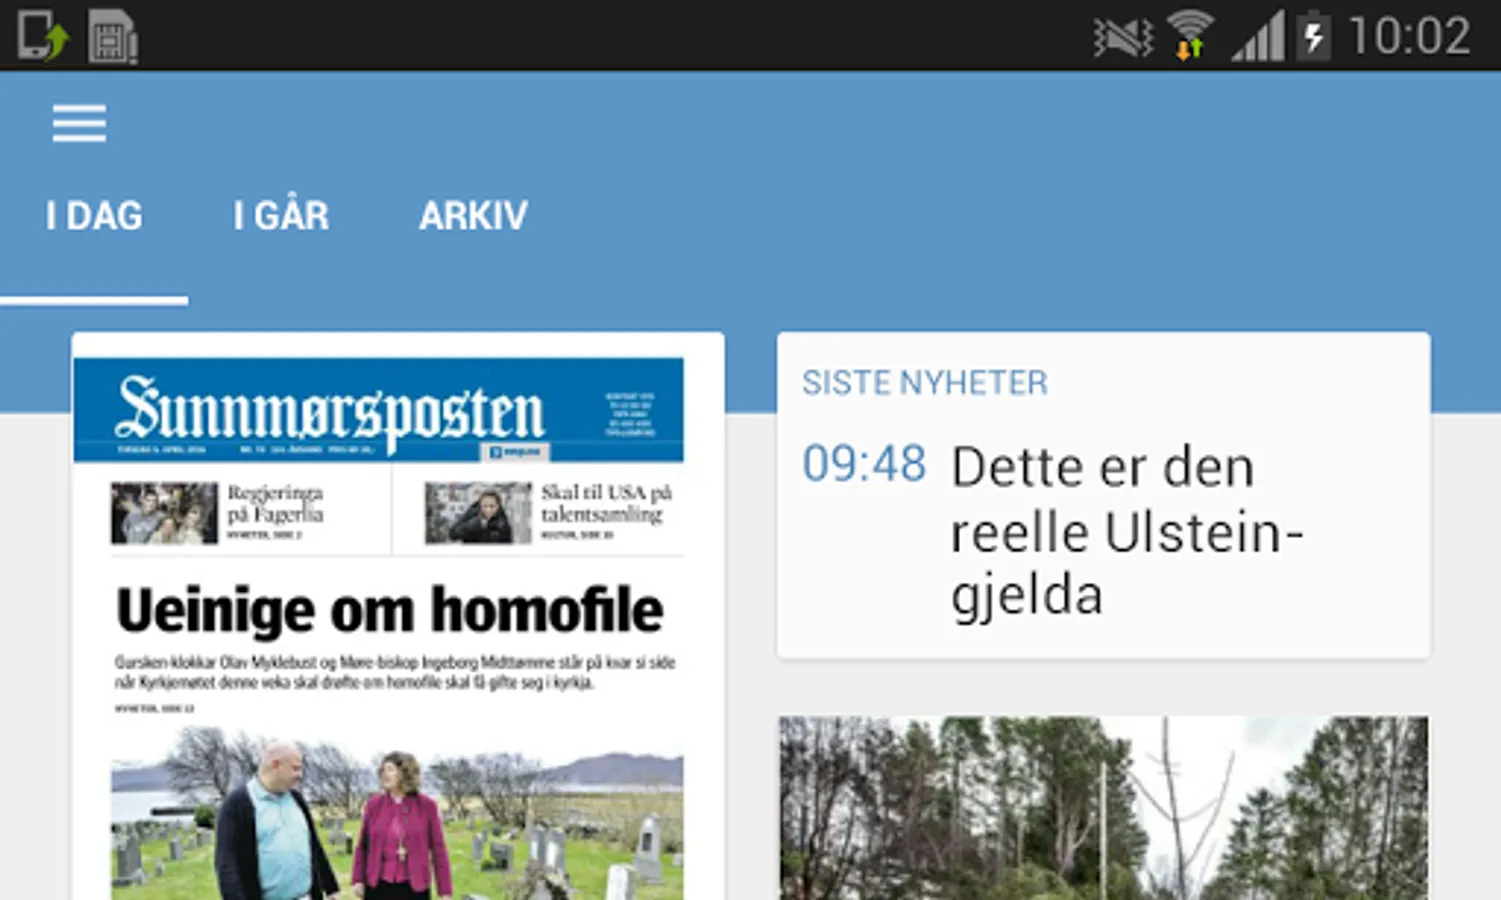
Task: Tap the 'Regjeringa på Fagerlia' teaser
Action: pyautogui.click(x=218, y=513)
